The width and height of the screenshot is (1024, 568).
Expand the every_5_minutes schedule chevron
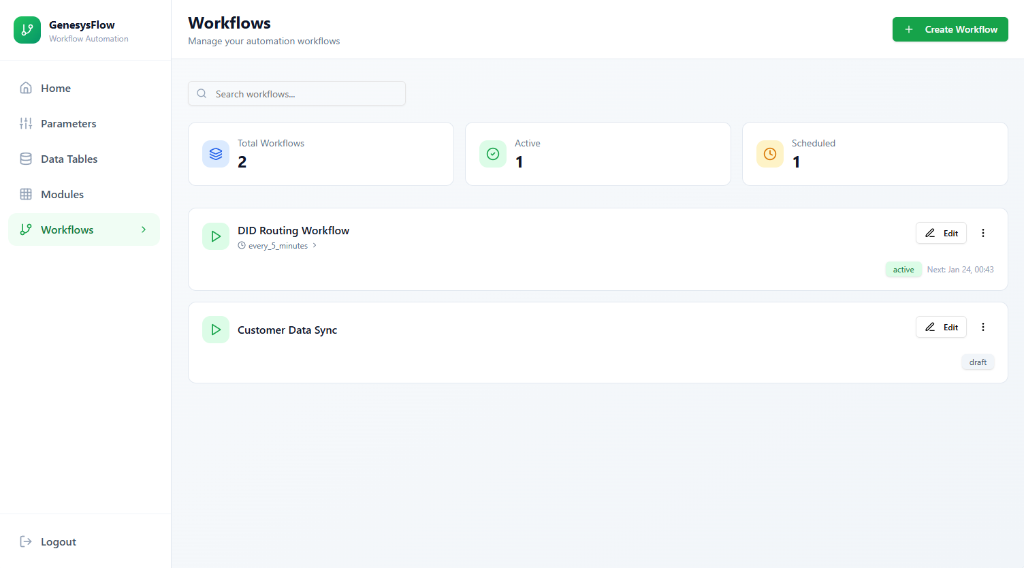click(x=315, y=245)
